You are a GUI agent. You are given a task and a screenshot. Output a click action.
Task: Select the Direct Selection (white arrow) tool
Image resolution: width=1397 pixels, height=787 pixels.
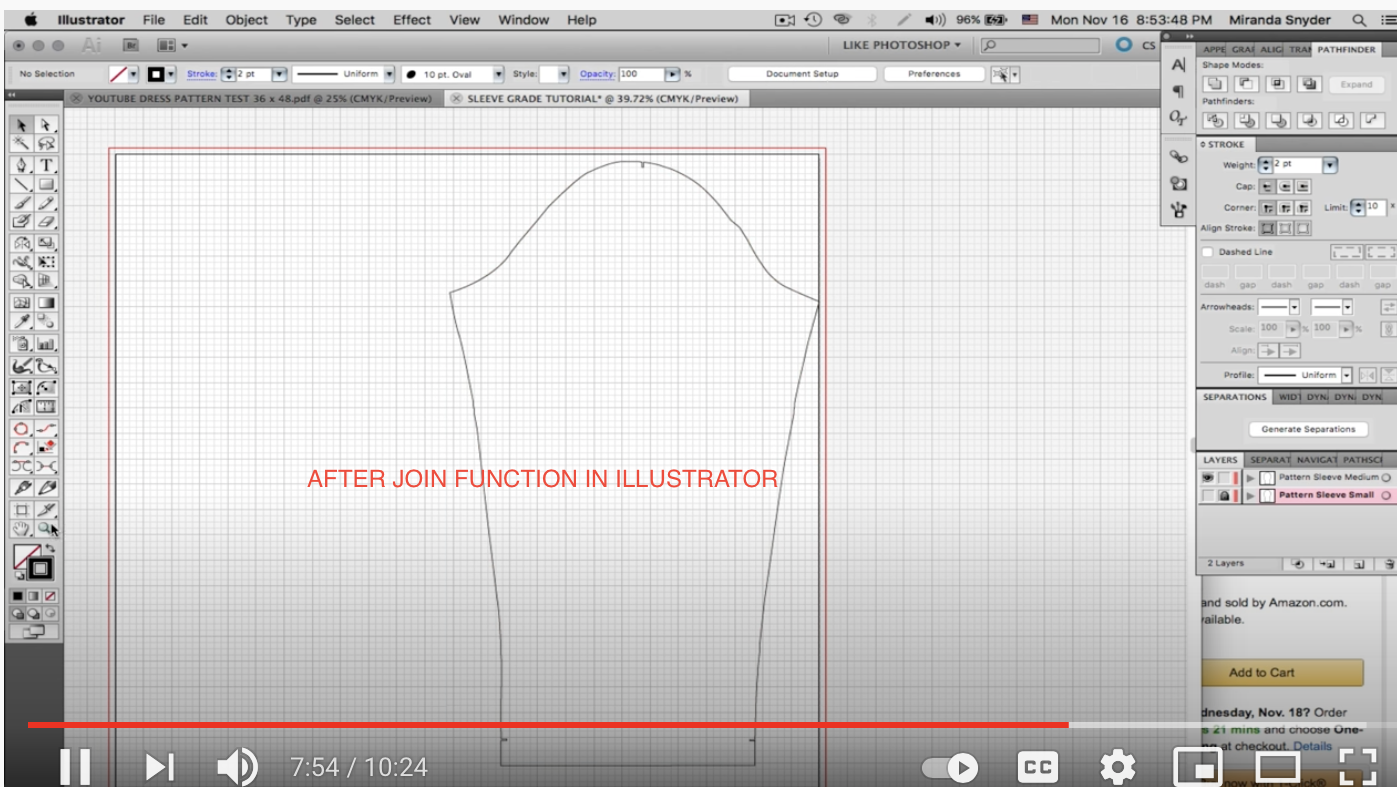point(47,125)
